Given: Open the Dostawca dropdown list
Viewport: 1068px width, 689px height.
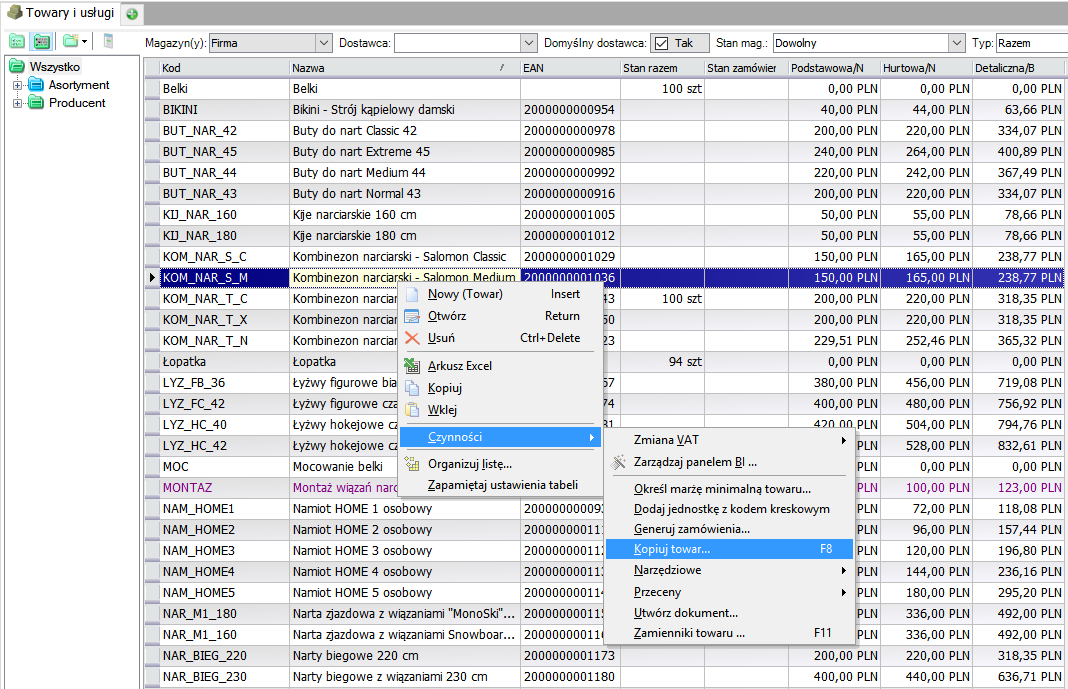Looking at the screenshot, I should coord(529,43).
